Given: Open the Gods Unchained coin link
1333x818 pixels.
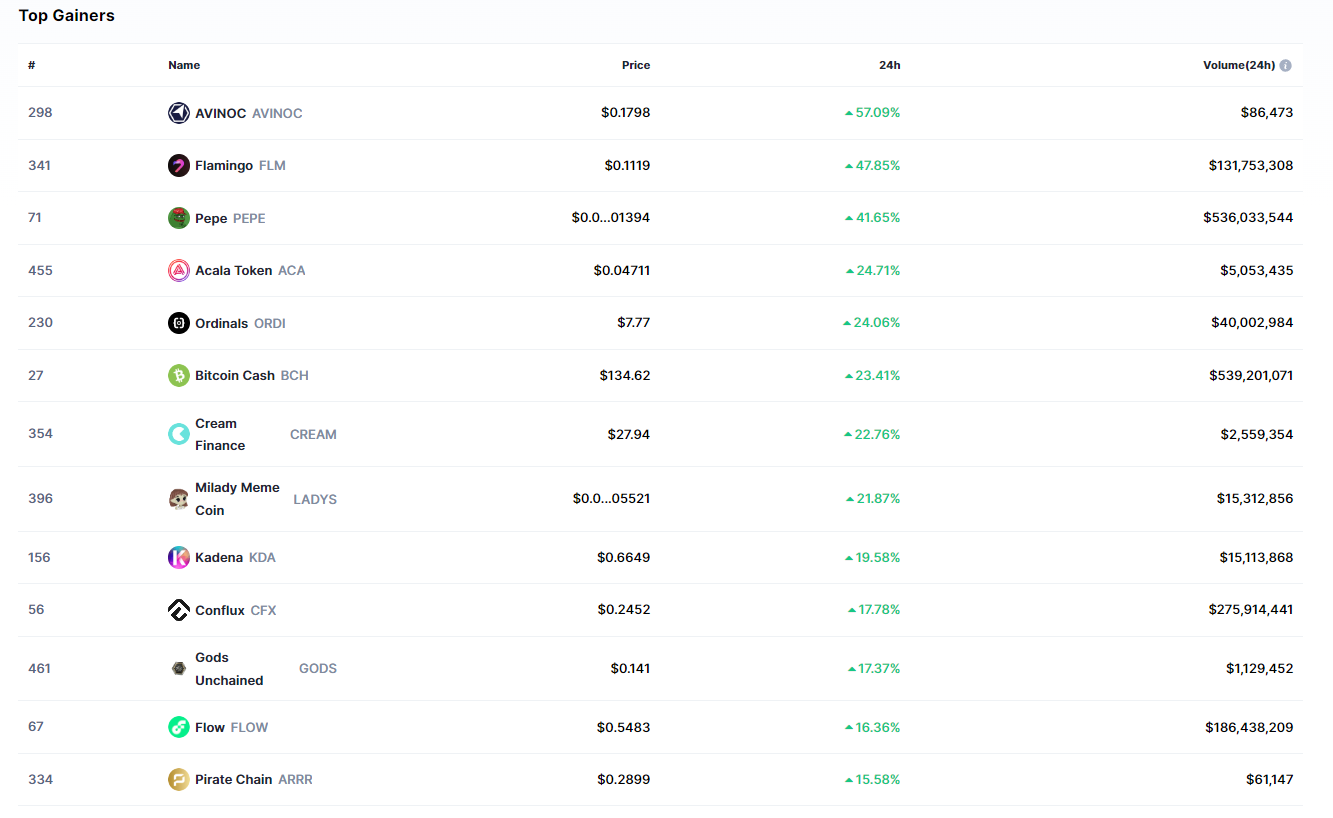Looking at the screenshot, I should click(x=229, y=668).
